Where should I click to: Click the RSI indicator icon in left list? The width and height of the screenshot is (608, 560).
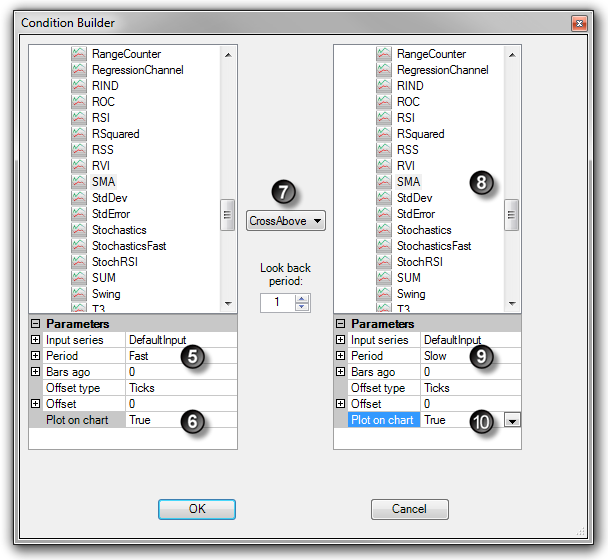[79, 118]
